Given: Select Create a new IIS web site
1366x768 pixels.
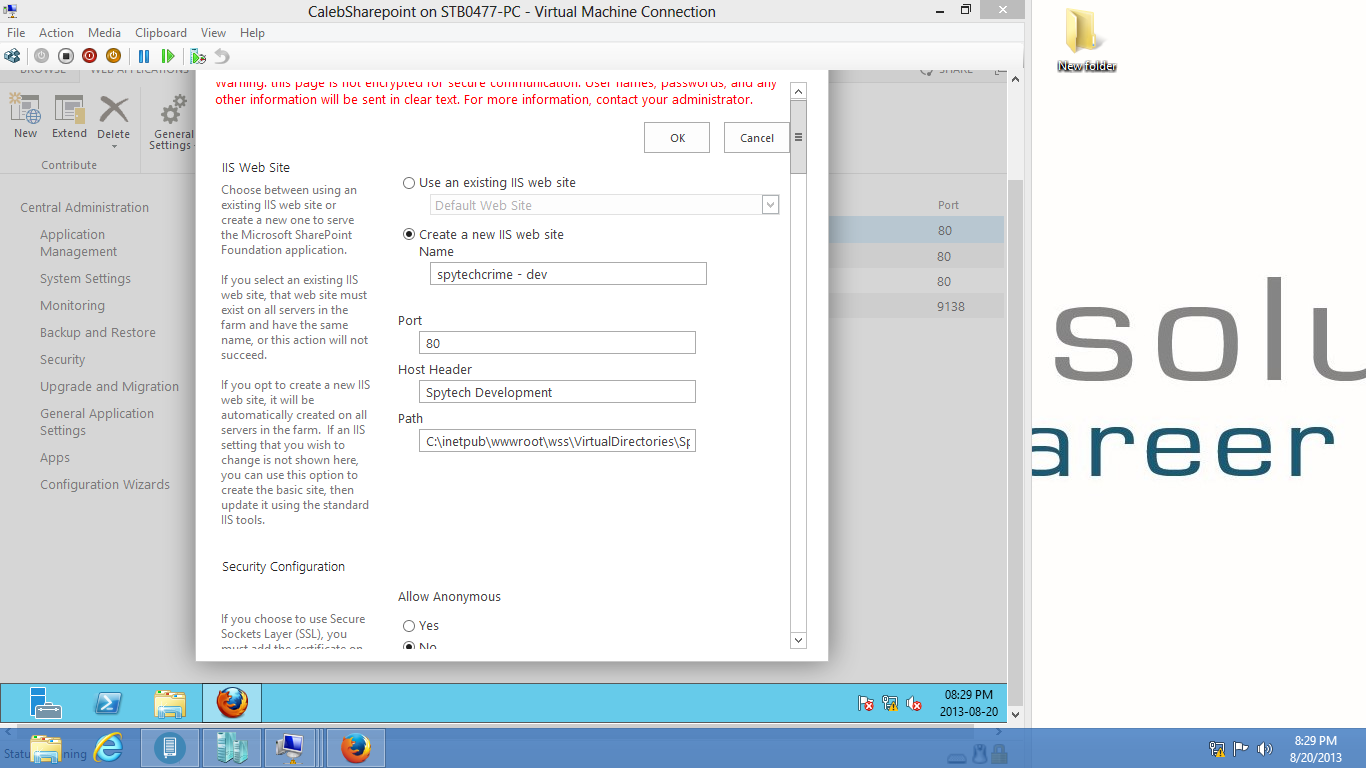Looking at the screenshot, I should (x=409, y=234).
